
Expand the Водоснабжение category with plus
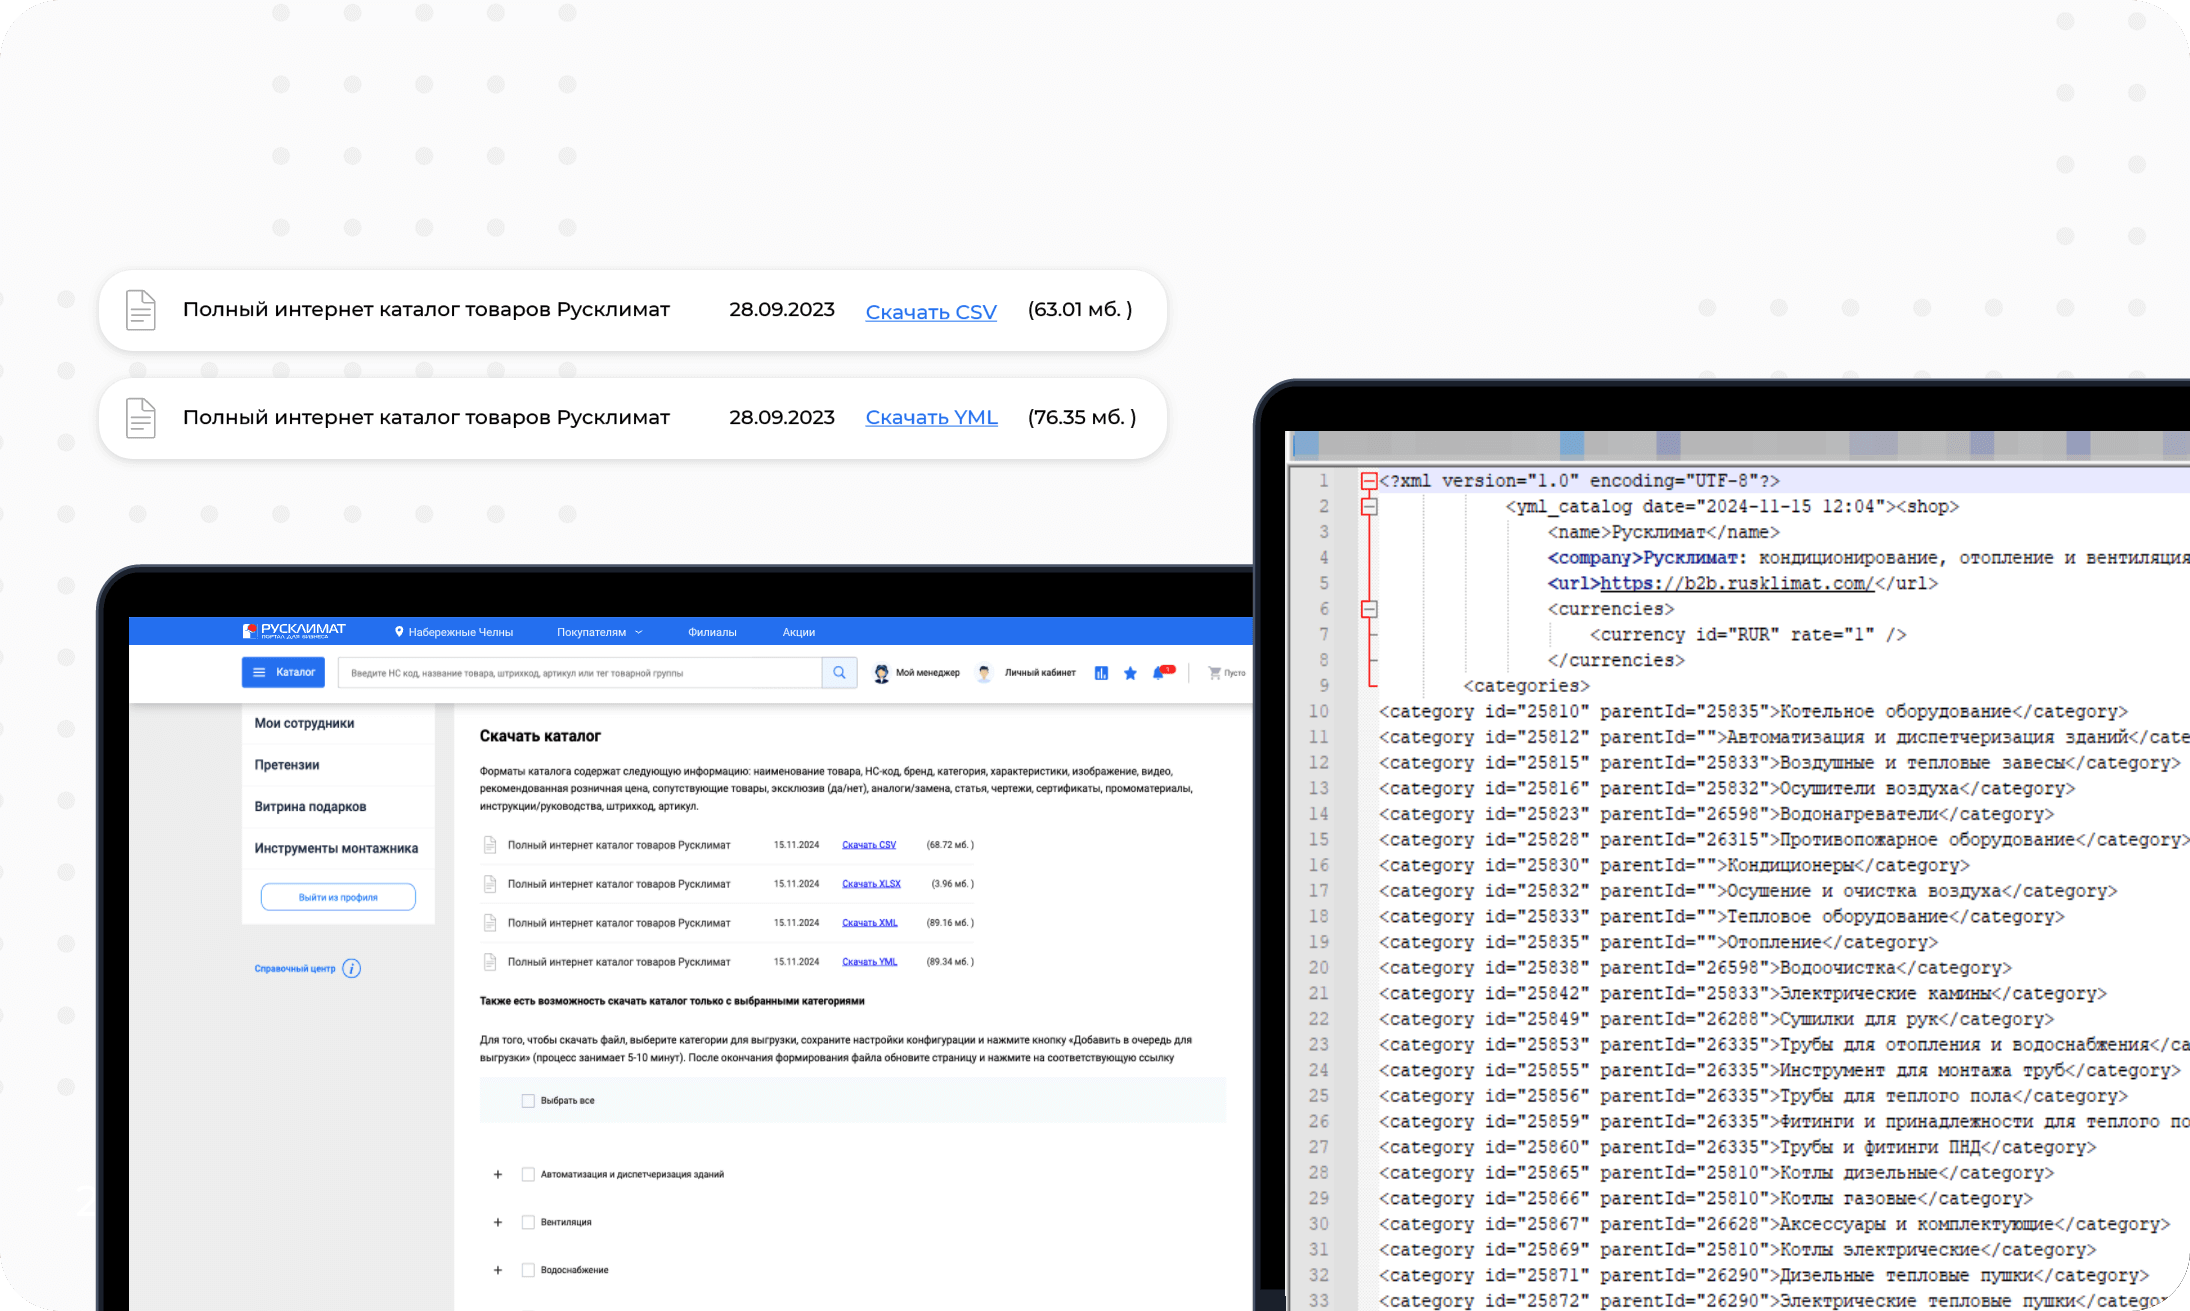click(x=497, y=1270)
